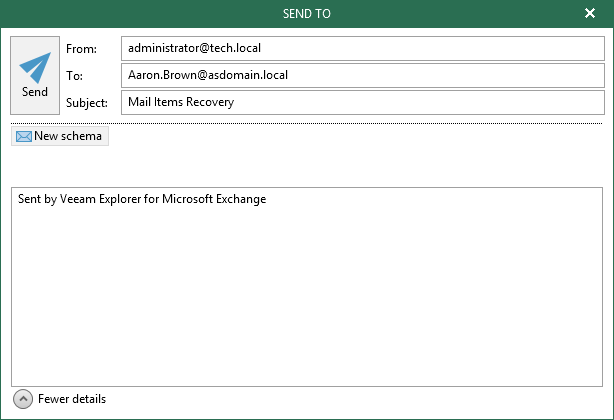This screenshot has width=614, height=420.
Task: Click empty space in the message body
Action: pyautogui.click(x=307, y=297)
